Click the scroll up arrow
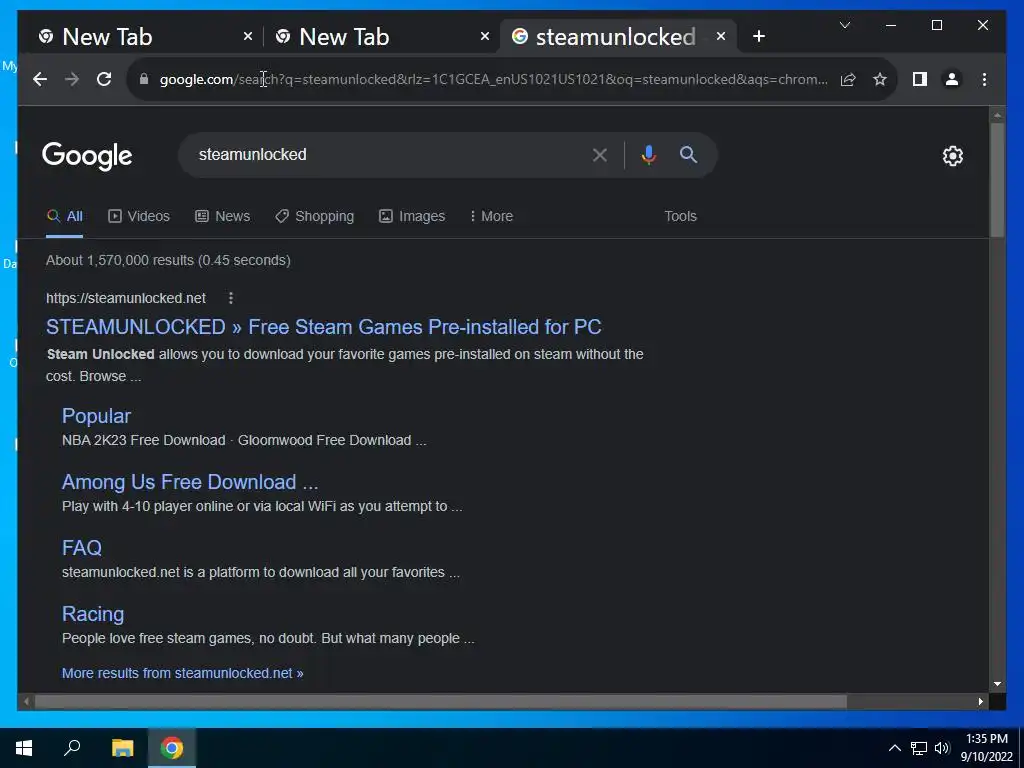Screen dimensions: 1024x768 (997, 115)
